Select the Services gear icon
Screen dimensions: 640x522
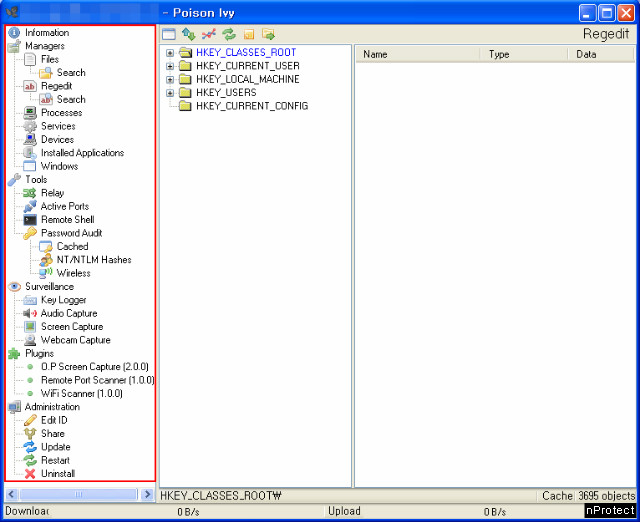pos(30,126)
